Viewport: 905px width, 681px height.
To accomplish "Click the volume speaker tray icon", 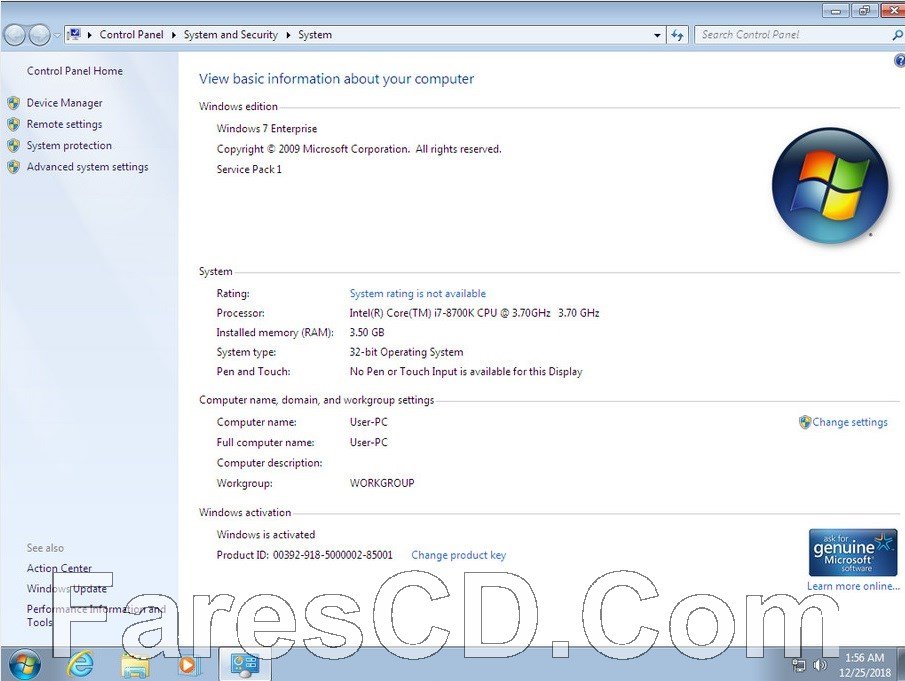I will click(x=820, y=665).
